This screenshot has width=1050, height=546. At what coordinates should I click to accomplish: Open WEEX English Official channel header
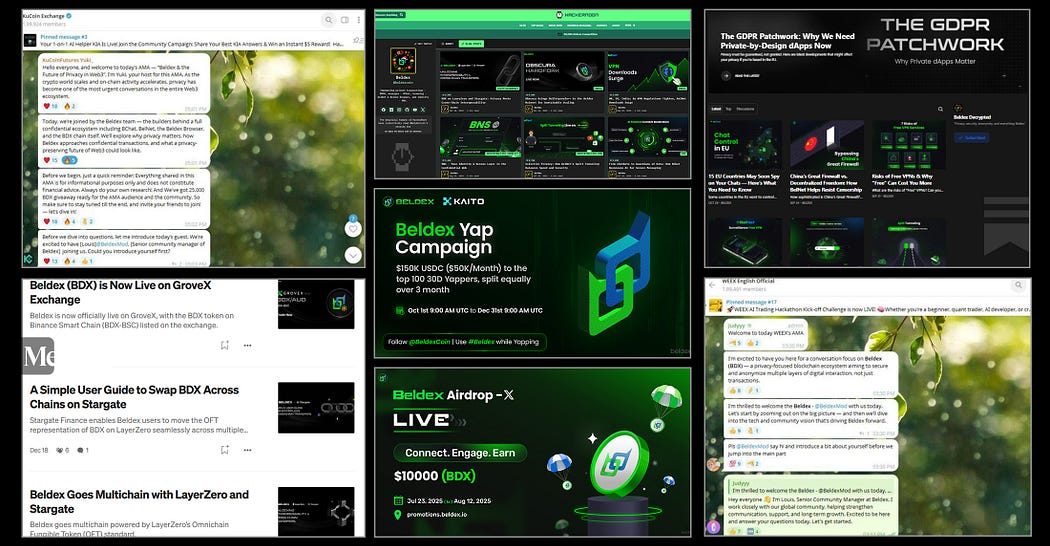(x=747, y=285)
